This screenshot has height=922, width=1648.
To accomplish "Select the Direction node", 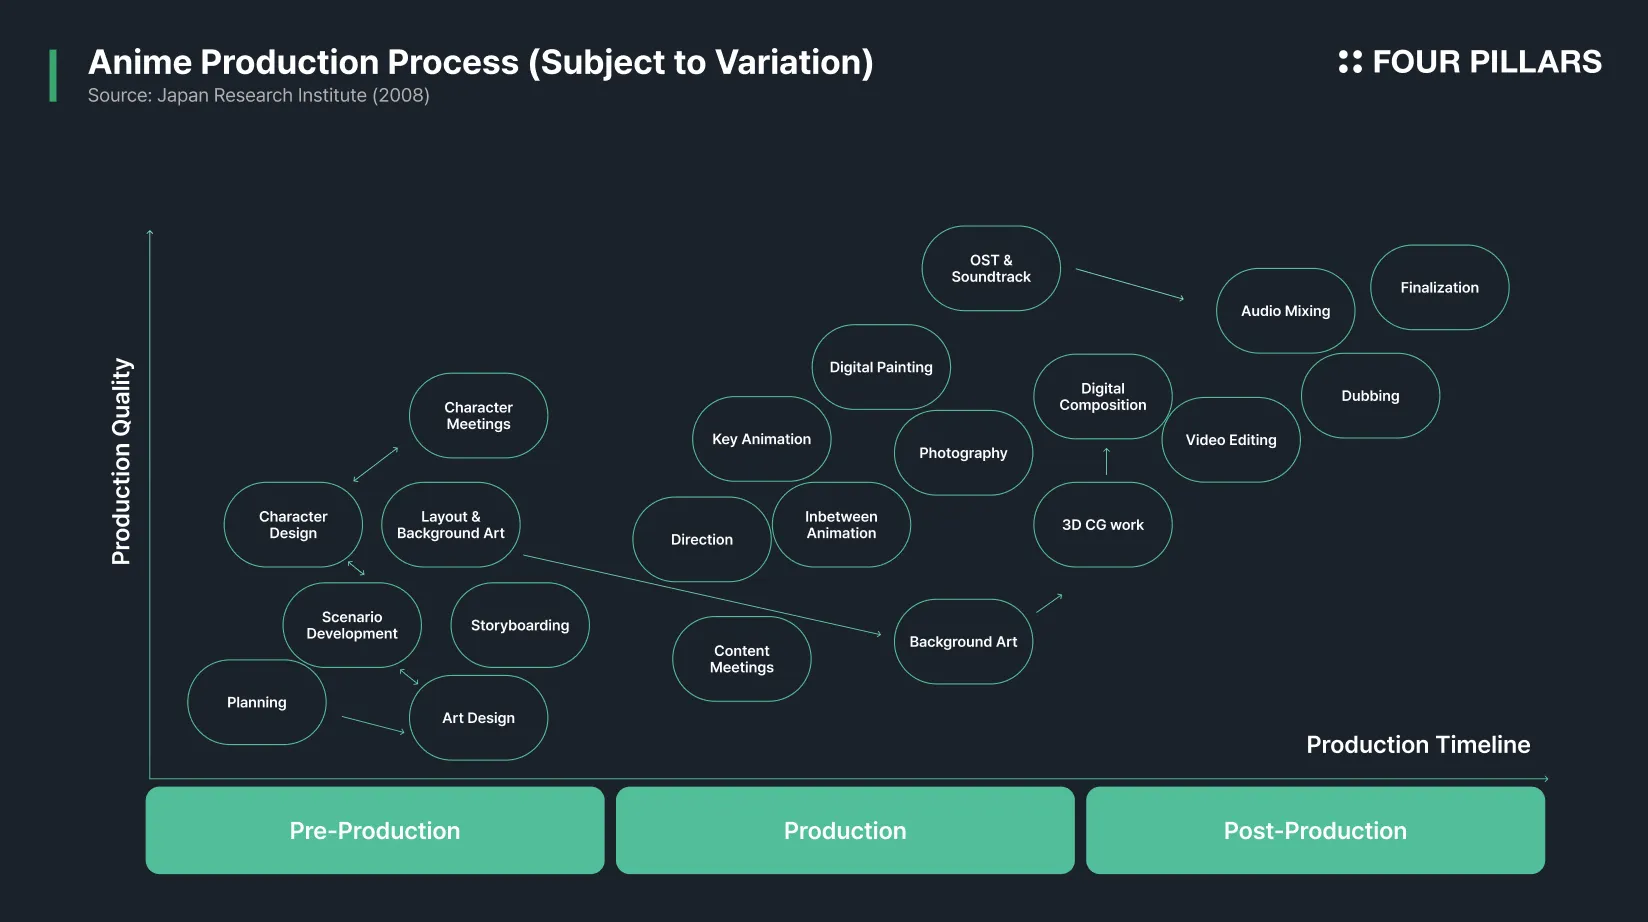I will pos(702,539).
